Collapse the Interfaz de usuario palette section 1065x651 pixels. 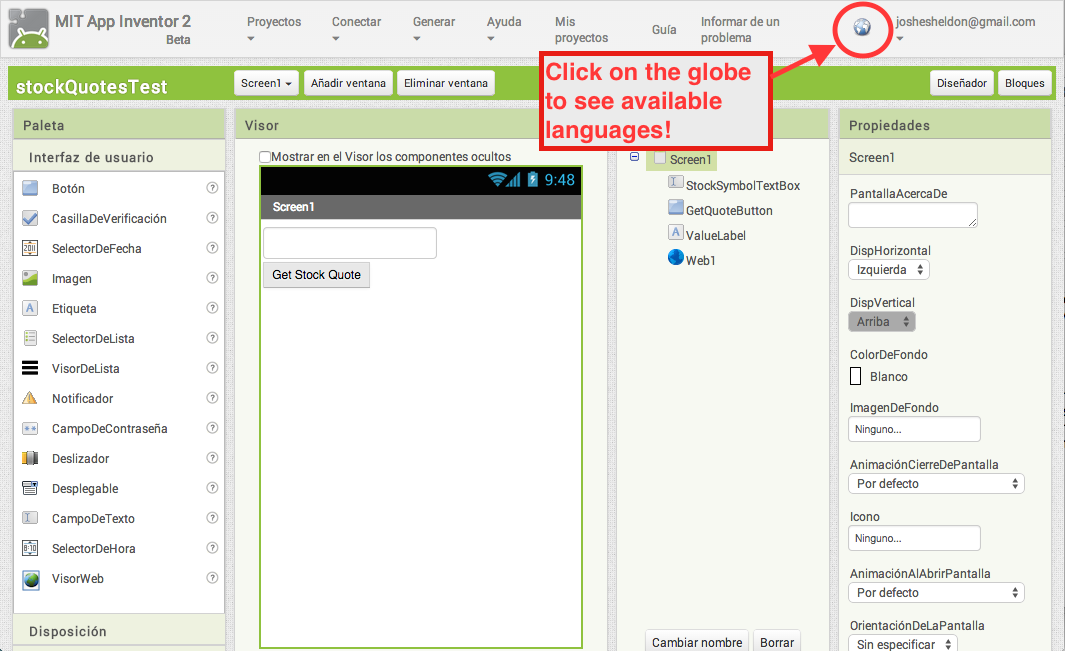[x=119, y=157]
